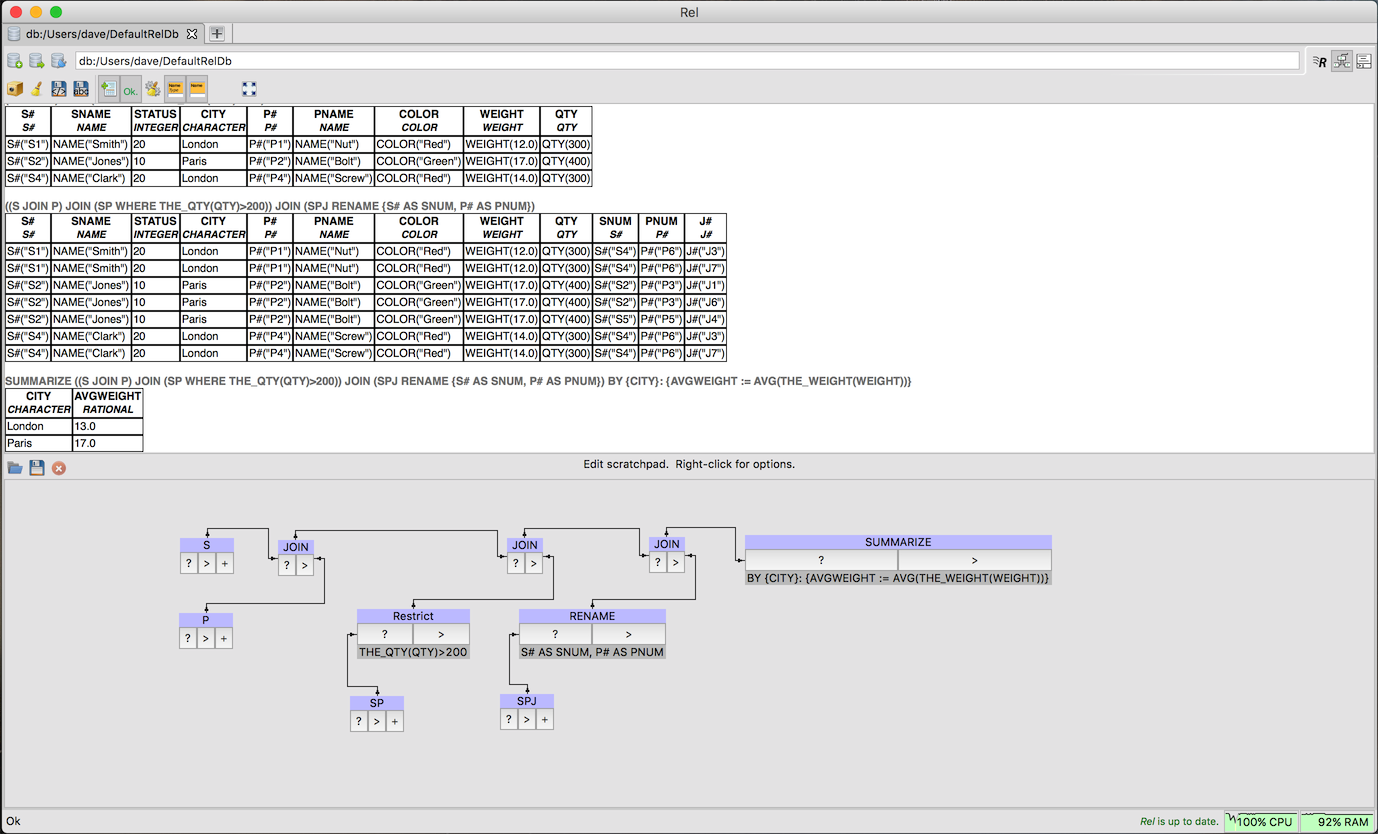Click the broom icon to clear output
The height and width of the screenshot is (834, 1378).
coord(37,89)
